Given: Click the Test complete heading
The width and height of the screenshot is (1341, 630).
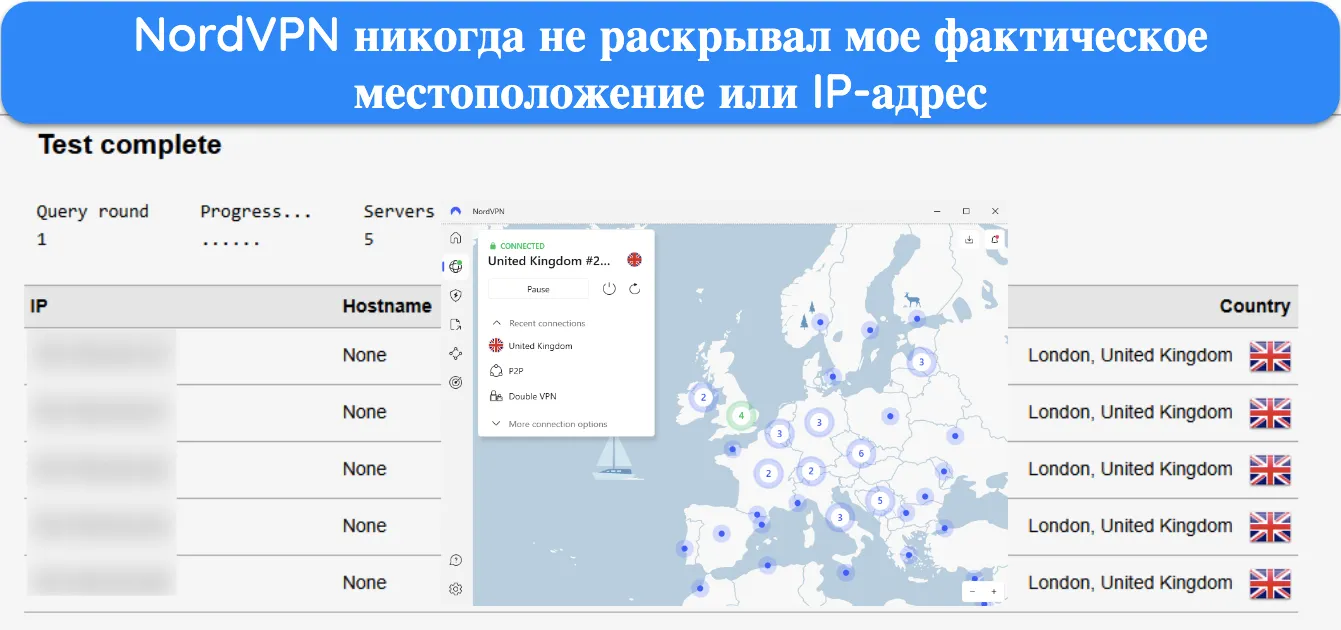Looking at the screenshot, I should (130, 145).
